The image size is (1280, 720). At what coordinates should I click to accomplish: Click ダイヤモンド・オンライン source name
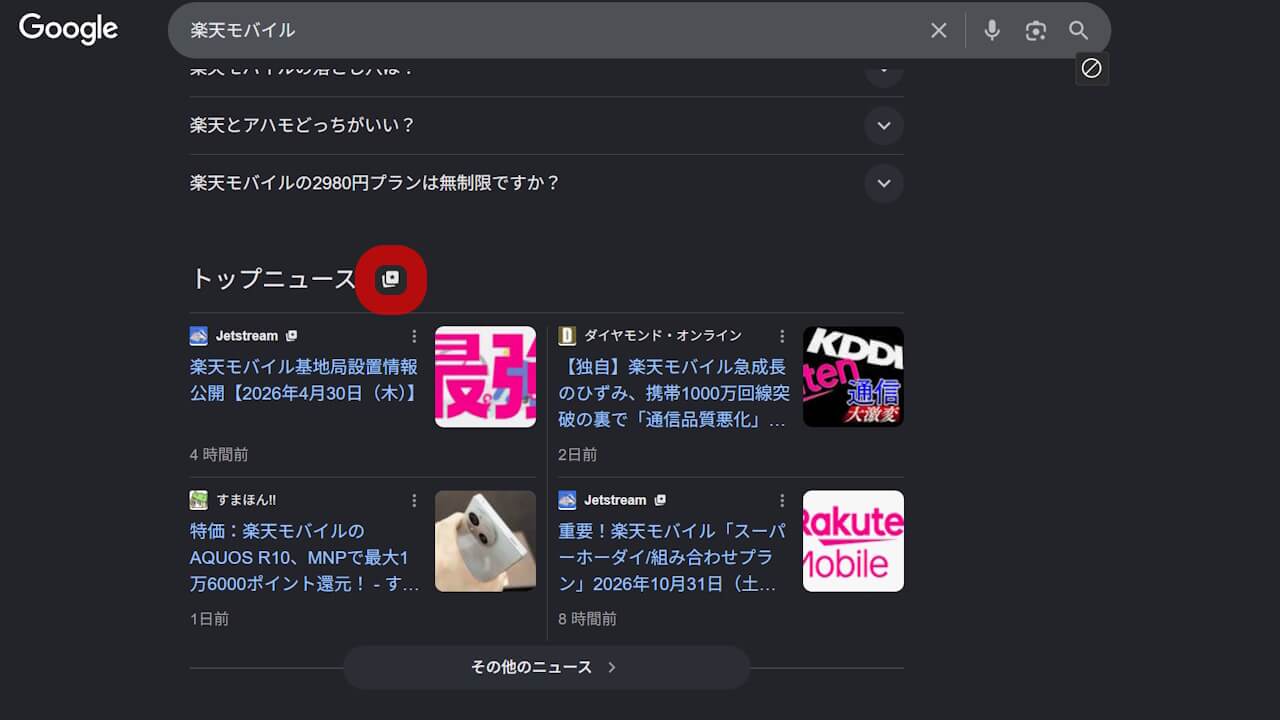[664, 336]
